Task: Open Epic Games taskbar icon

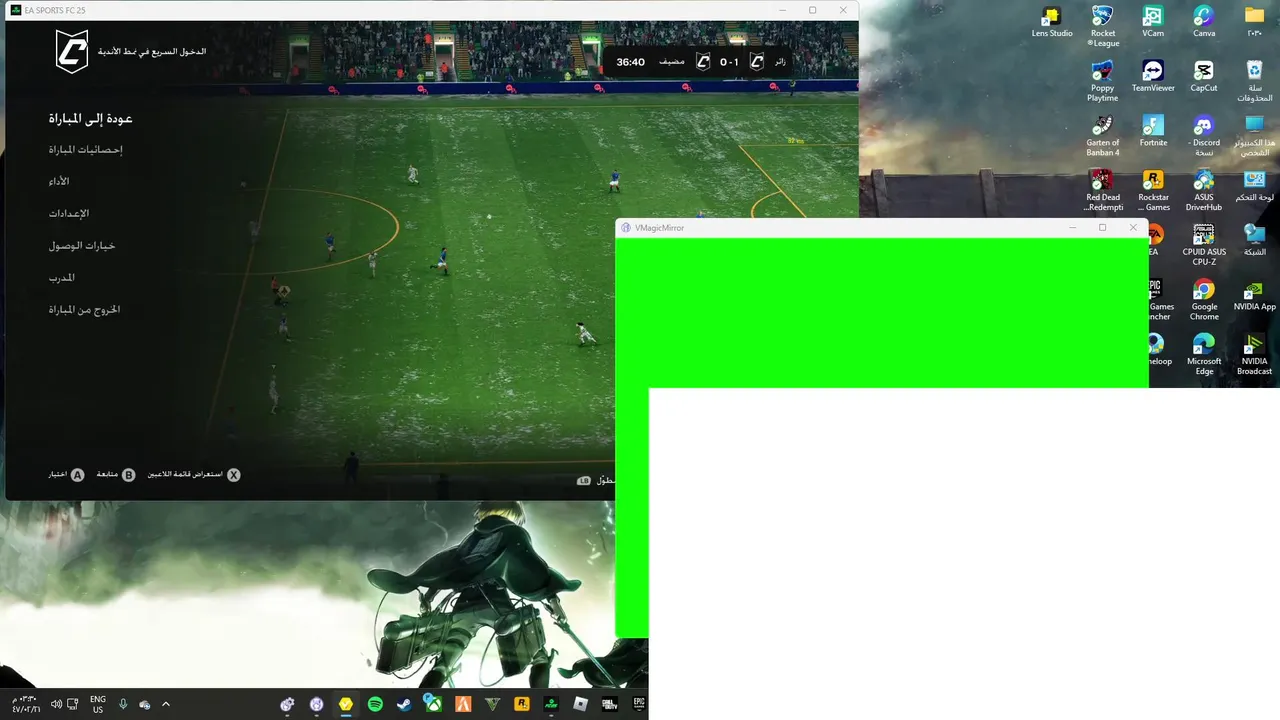Action: (x=638, y=704)
